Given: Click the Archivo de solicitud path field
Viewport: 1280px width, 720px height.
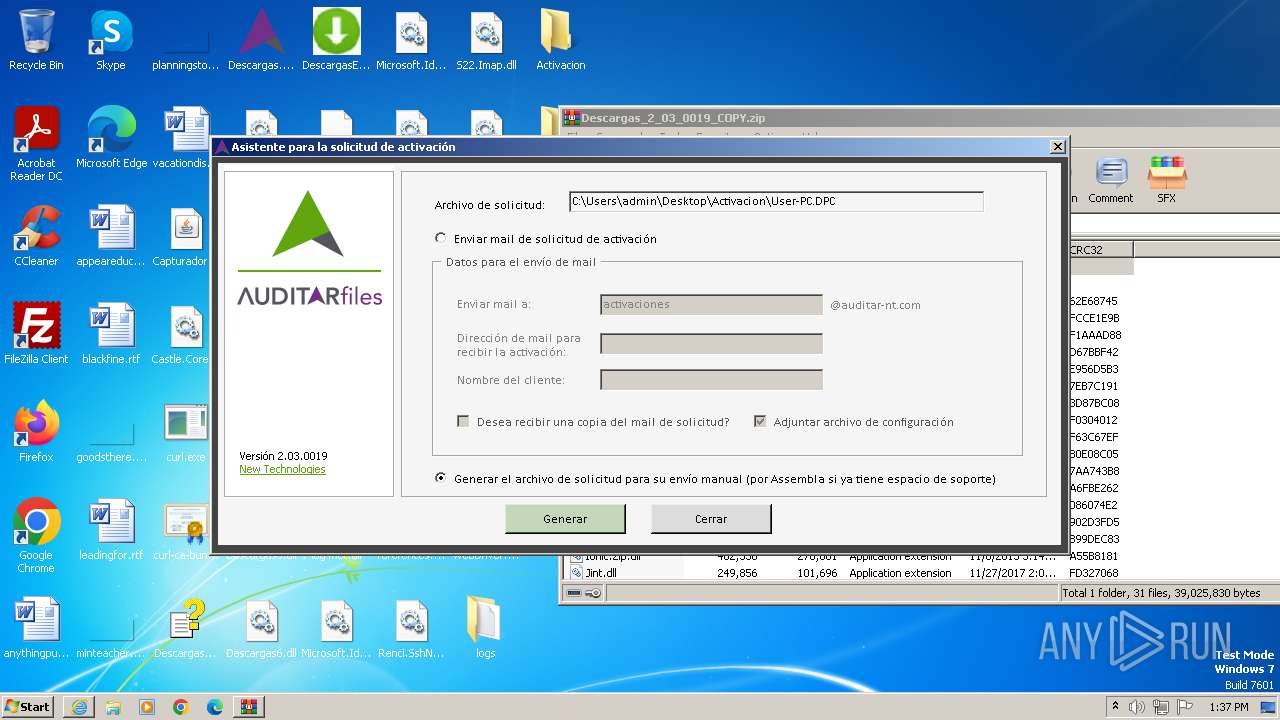Looking at the screenshot, I should tap(776, 201).
